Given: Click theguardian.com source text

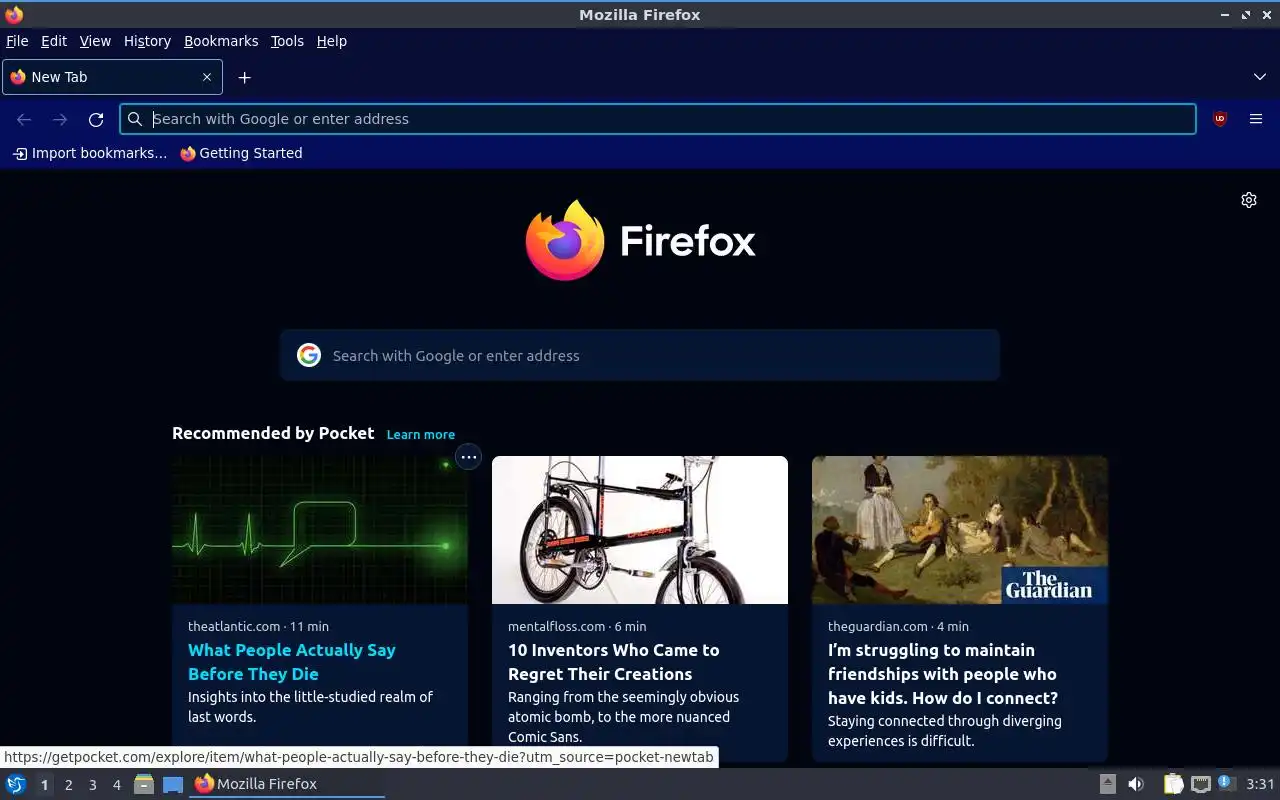Looking at the screenshot, I should click(x=878, y=626).
